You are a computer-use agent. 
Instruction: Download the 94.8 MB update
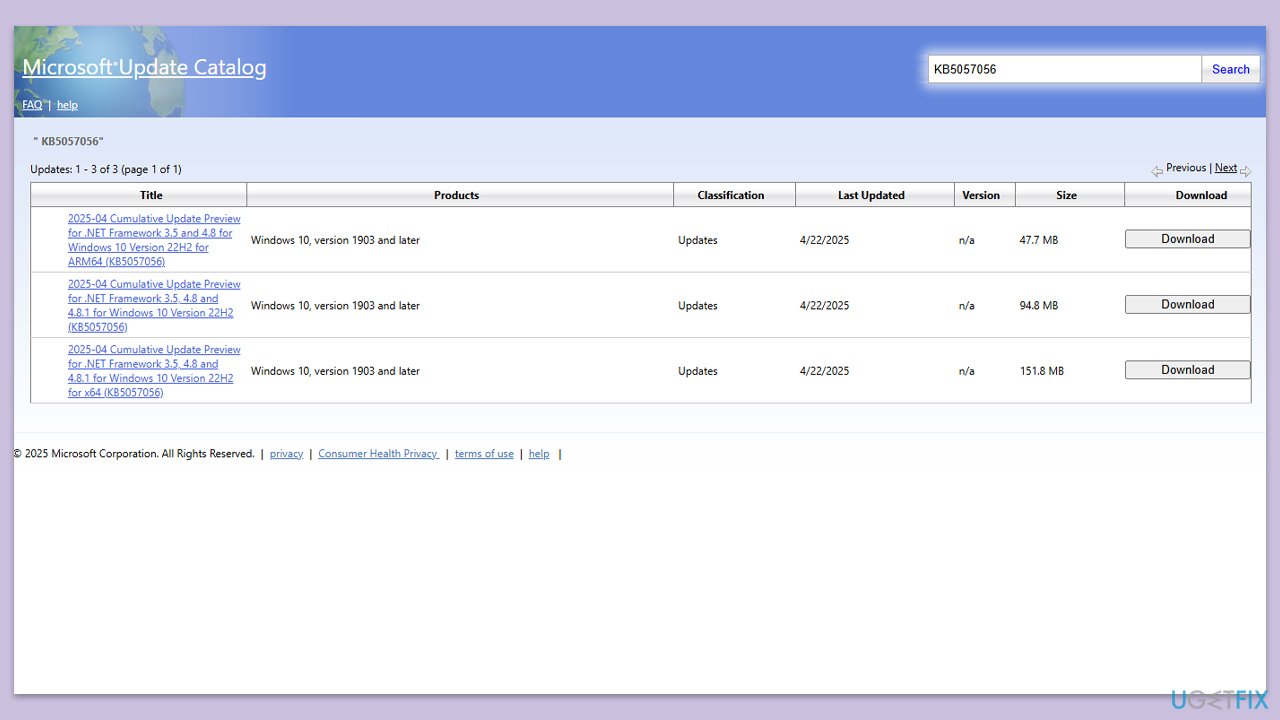pyautogui.click(x=1187, y=305)
